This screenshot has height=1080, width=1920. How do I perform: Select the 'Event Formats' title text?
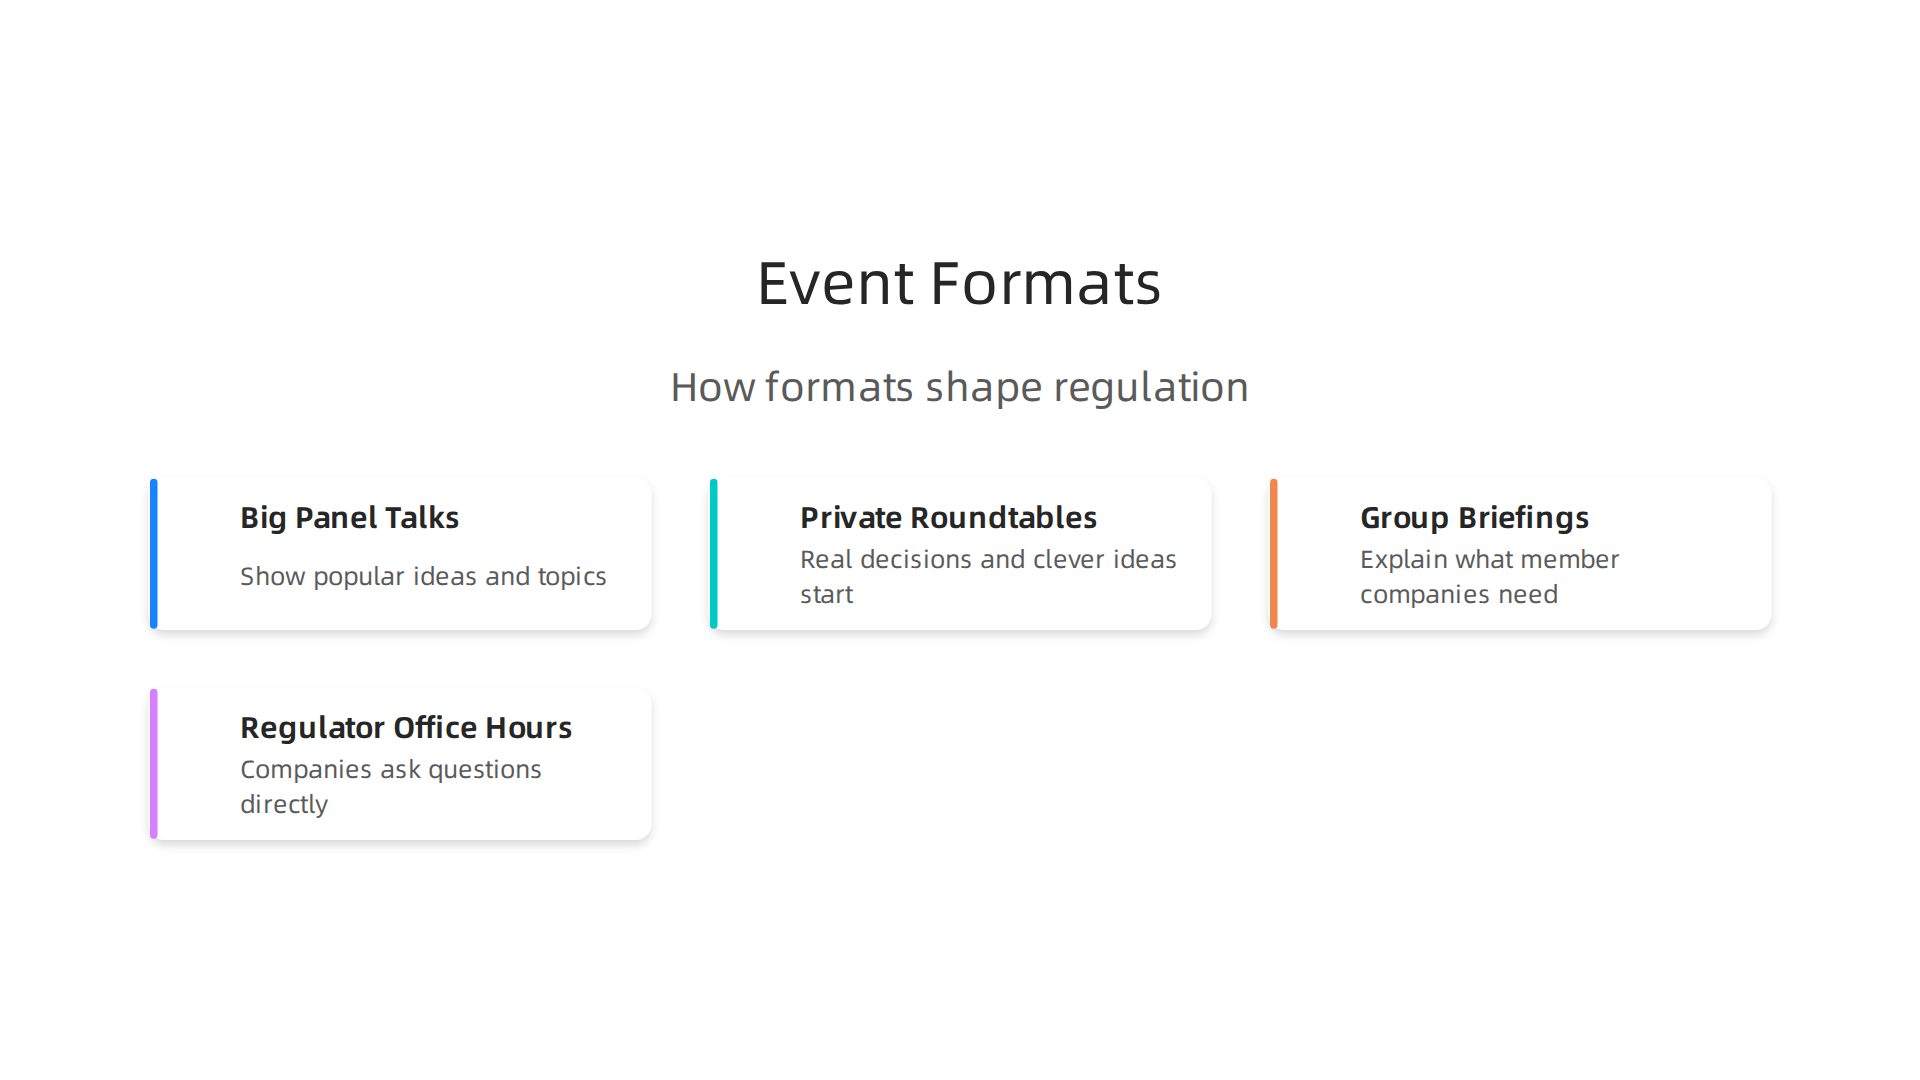point(959,283)
